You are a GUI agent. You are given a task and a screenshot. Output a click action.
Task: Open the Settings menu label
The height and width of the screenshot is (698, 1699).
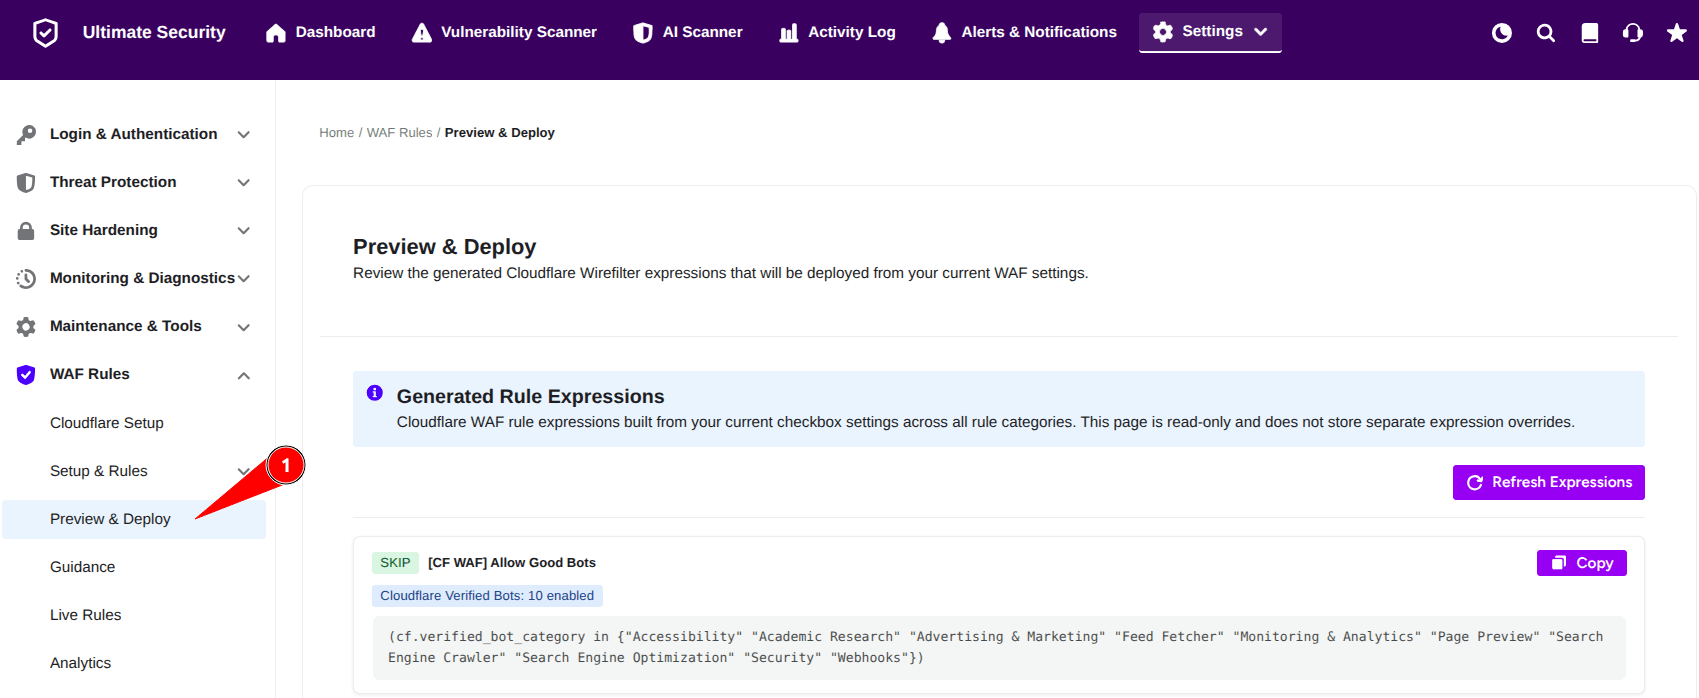click(x=1212, y=31)
